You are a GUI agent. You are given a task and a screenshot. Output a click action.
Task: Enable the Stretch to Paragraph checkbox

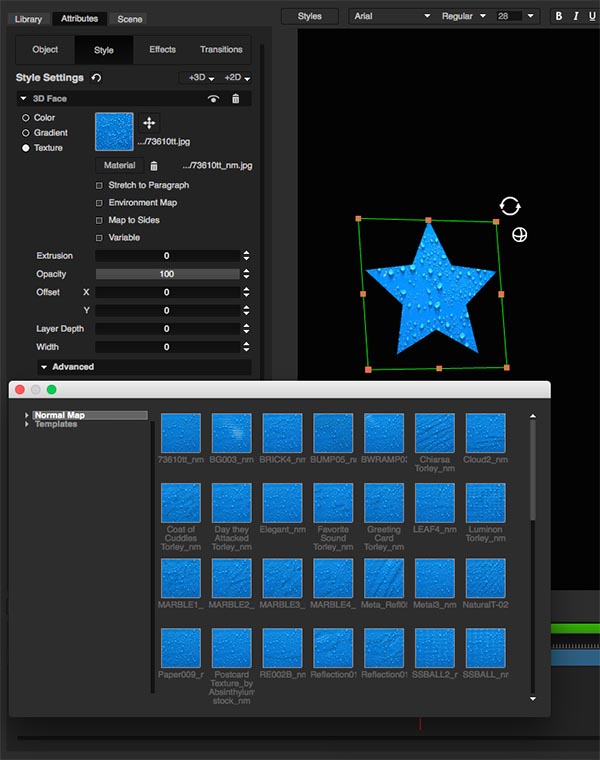99,186
